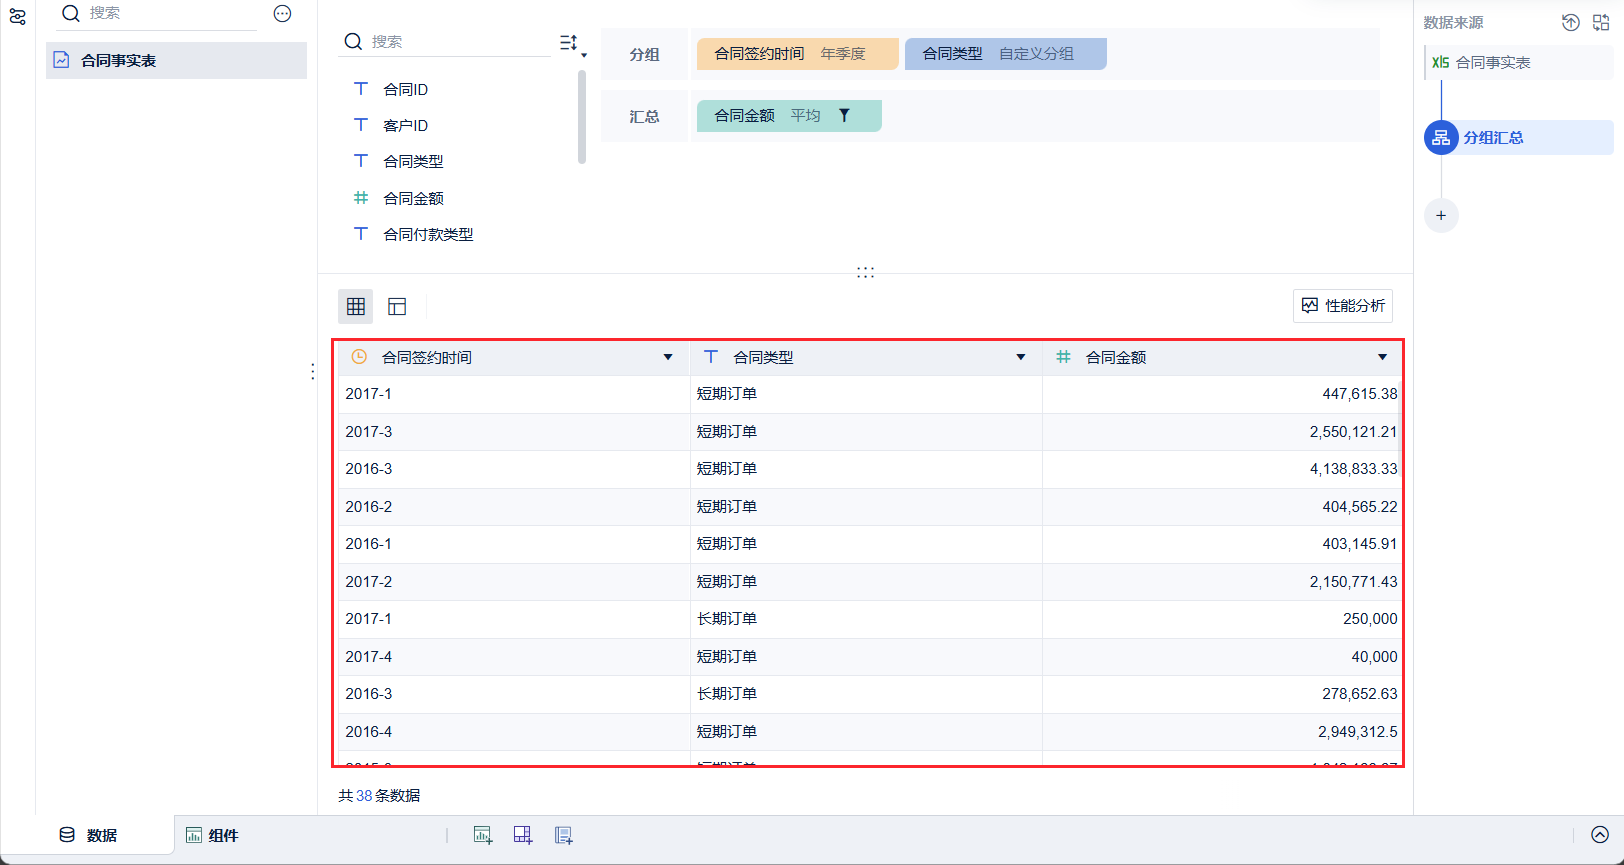Viewport: 1624px width, 865px height.
Task: Select the 分组汇总 step
Action: tap(1519, 138)
